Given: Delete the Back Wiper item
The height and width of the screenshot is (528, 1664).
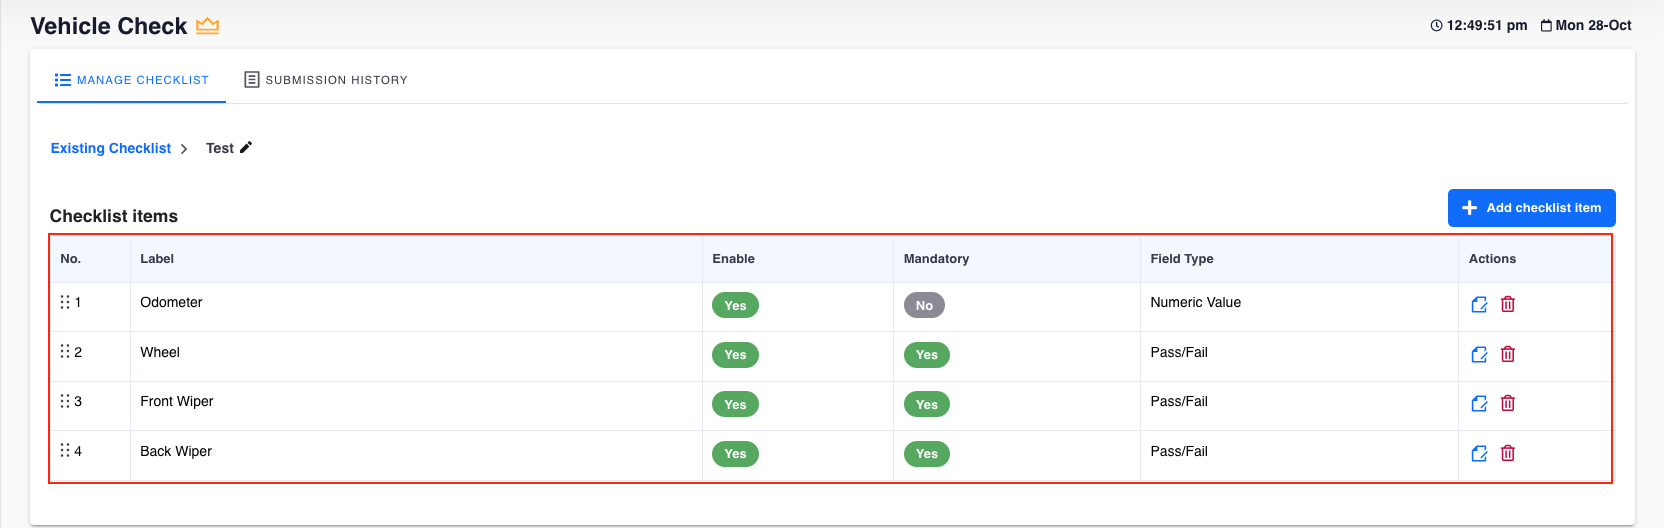Looking at the screenshot, I should [x=1508, y=453].
